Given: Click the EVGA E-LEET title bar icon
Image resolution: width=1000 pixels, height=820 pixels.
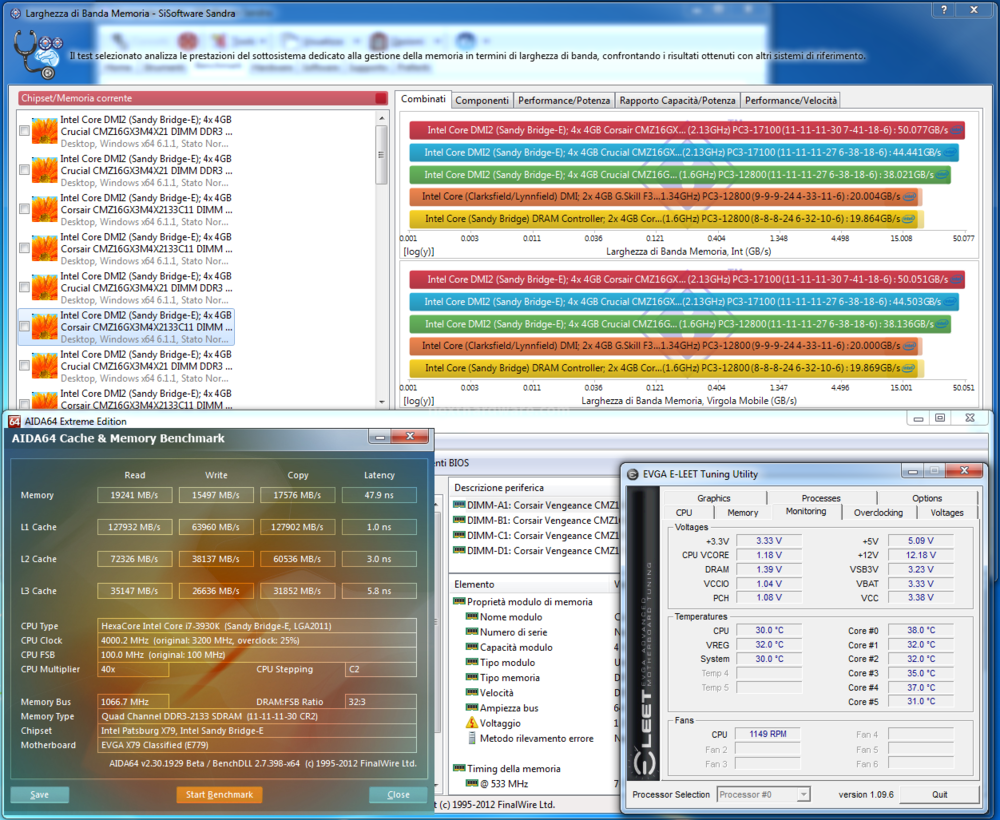Looking at the screenshot, I should coord(633,474).
